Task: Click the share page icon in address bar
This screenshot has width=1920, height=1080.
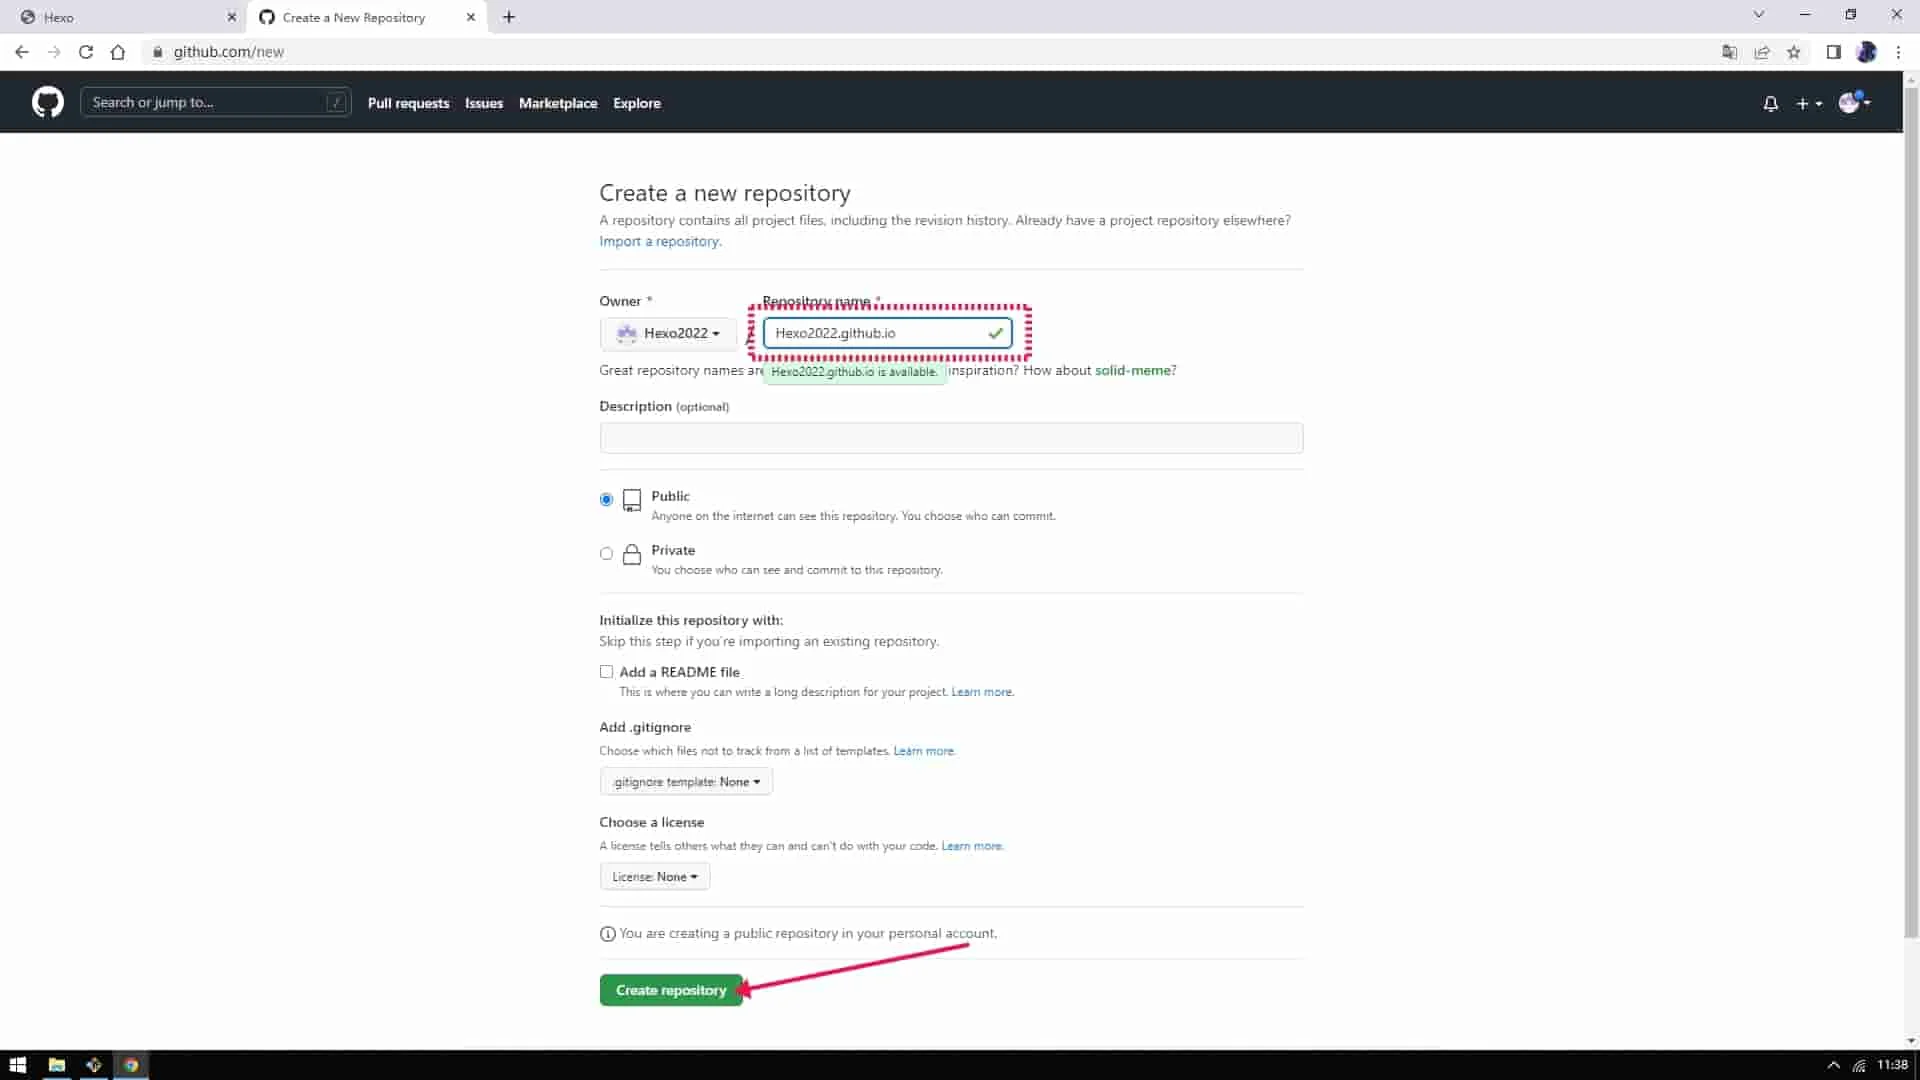Action: click(x=1762, y=52)
